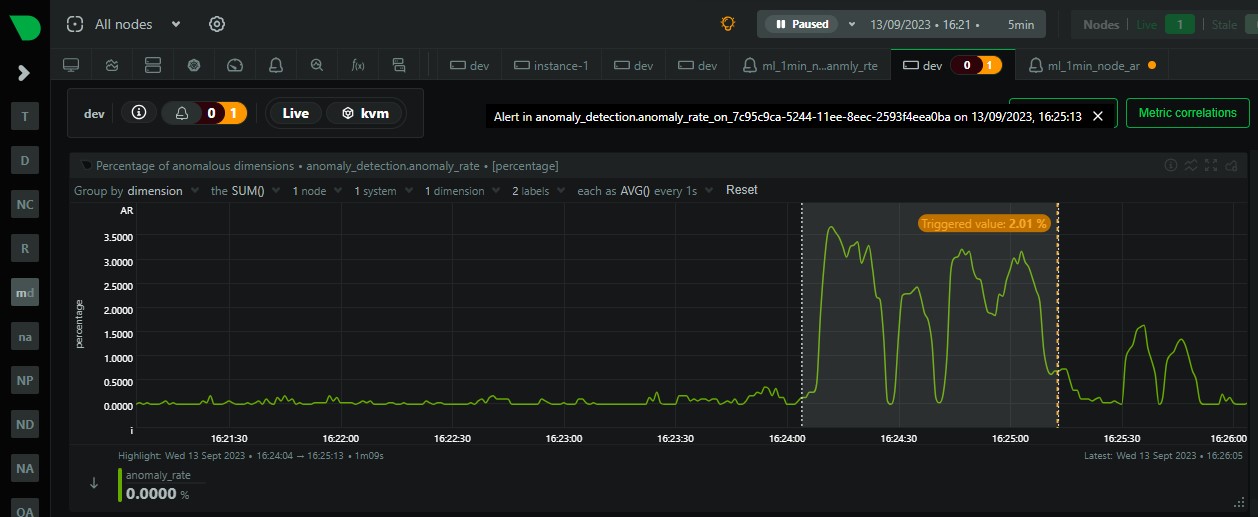Open the Kubernetes tab icon
Image resolution: width=1258 pixels, height=517 pixels.
point(194,65)
